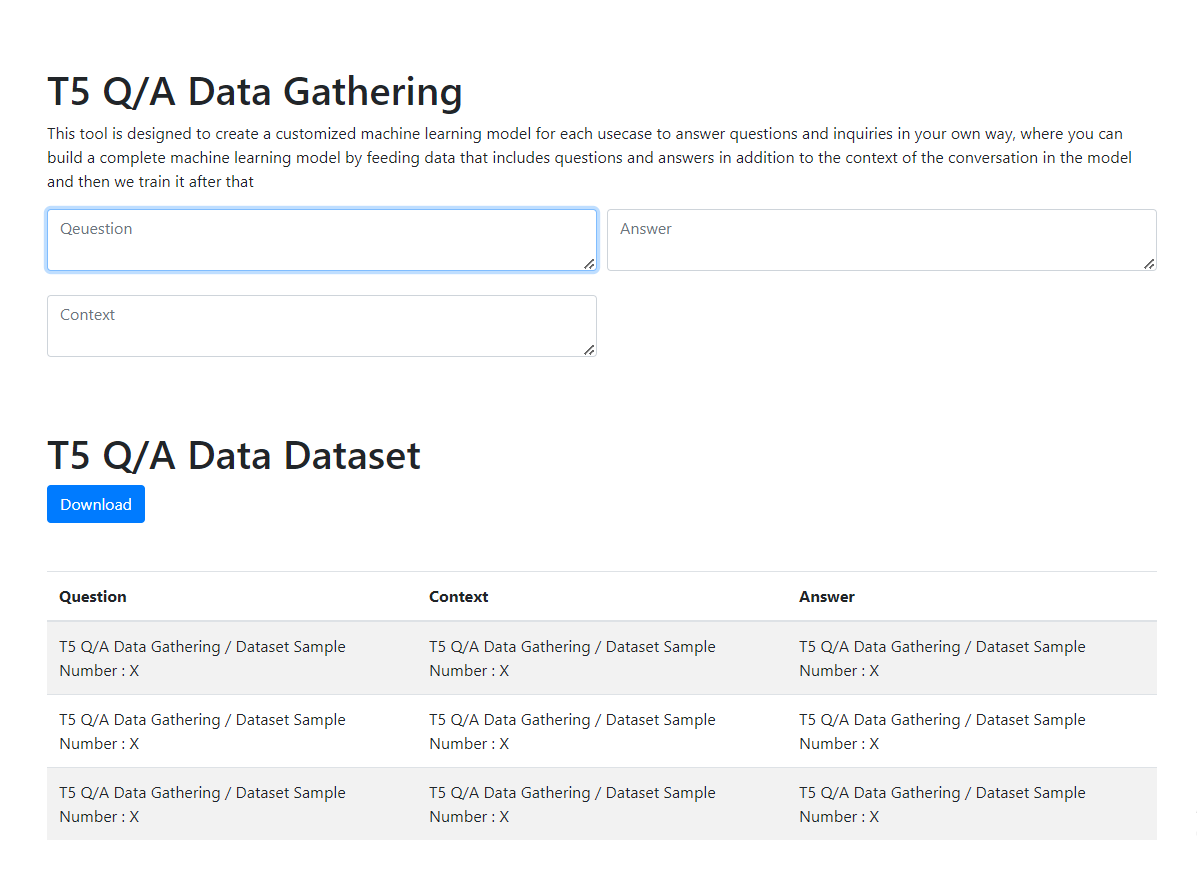
Task: Select the first row's Question cell
Action: pos(202,659)
